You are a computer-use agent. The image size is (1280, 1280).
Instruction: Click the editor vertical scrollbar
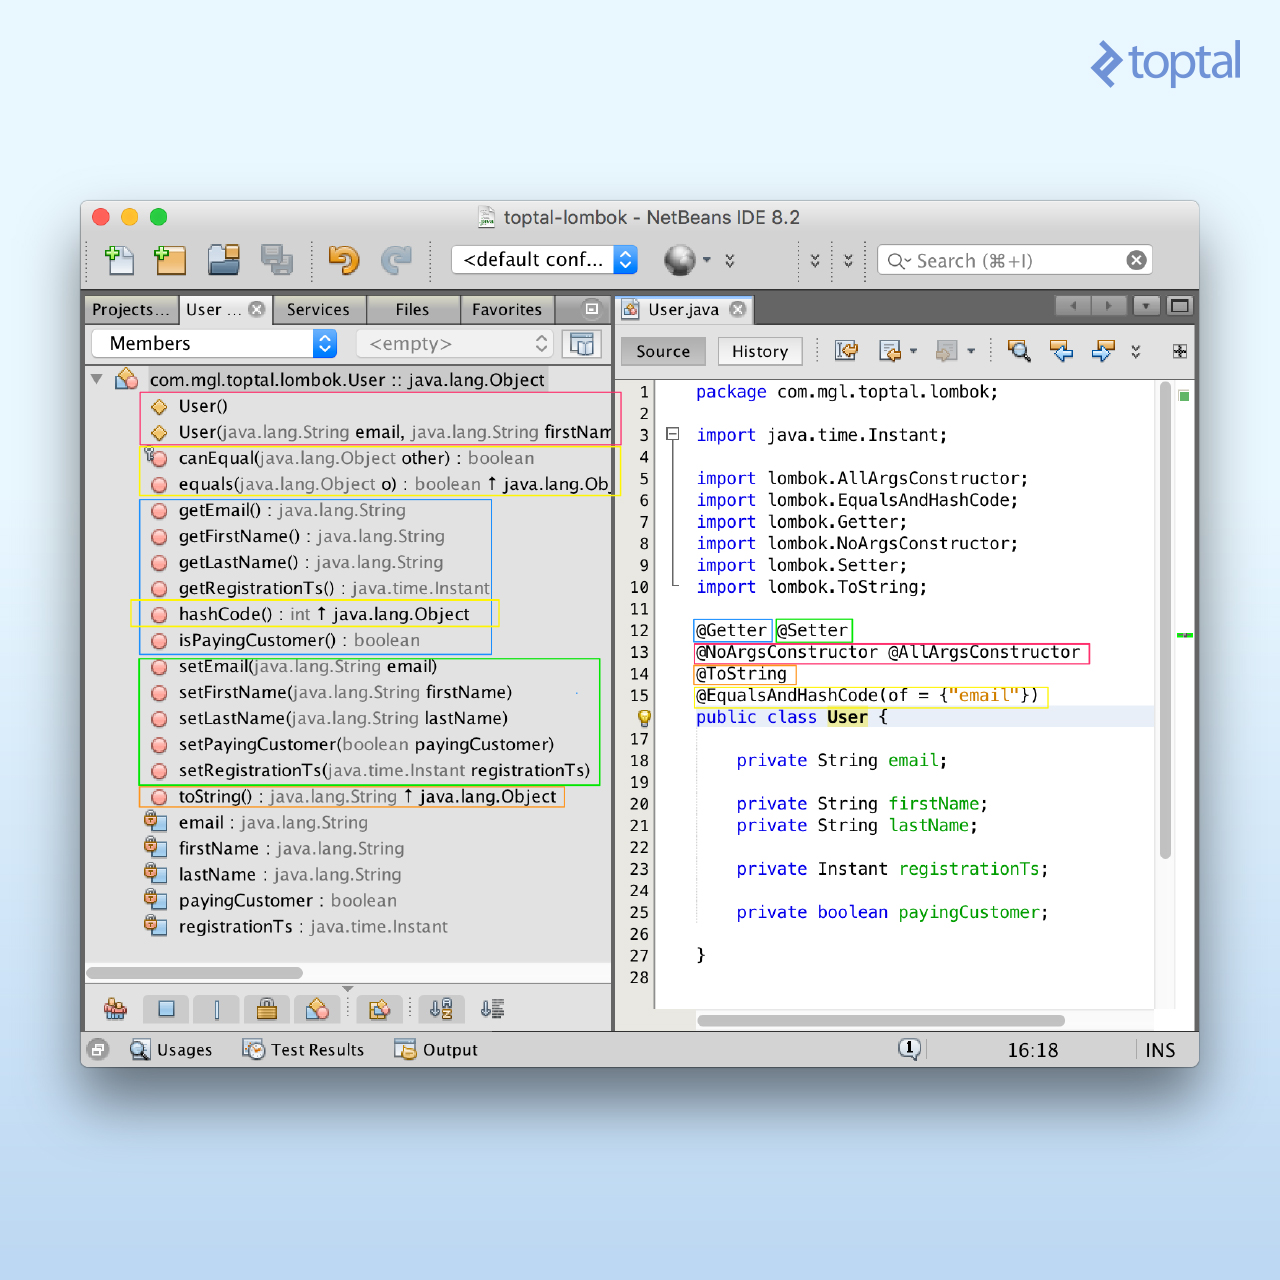coord(1165,620)
